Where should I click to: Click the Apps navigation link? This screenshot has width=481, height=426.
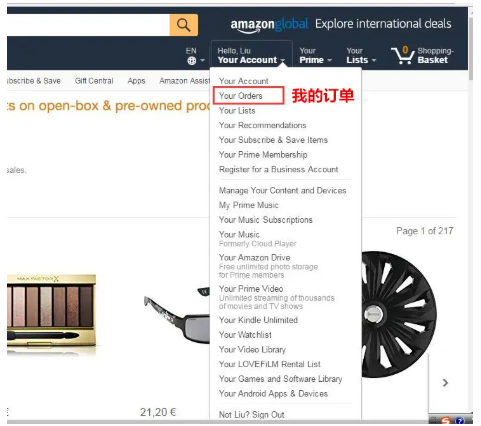tap(136, 81)
